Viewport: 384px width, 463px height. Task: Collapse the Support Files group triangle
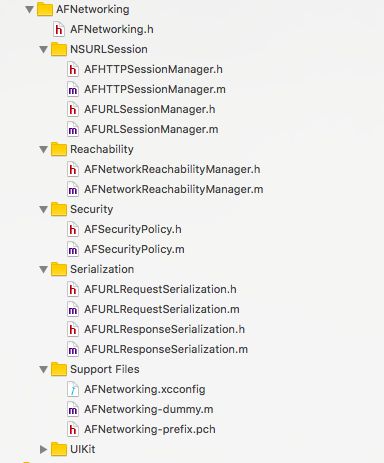43,369
